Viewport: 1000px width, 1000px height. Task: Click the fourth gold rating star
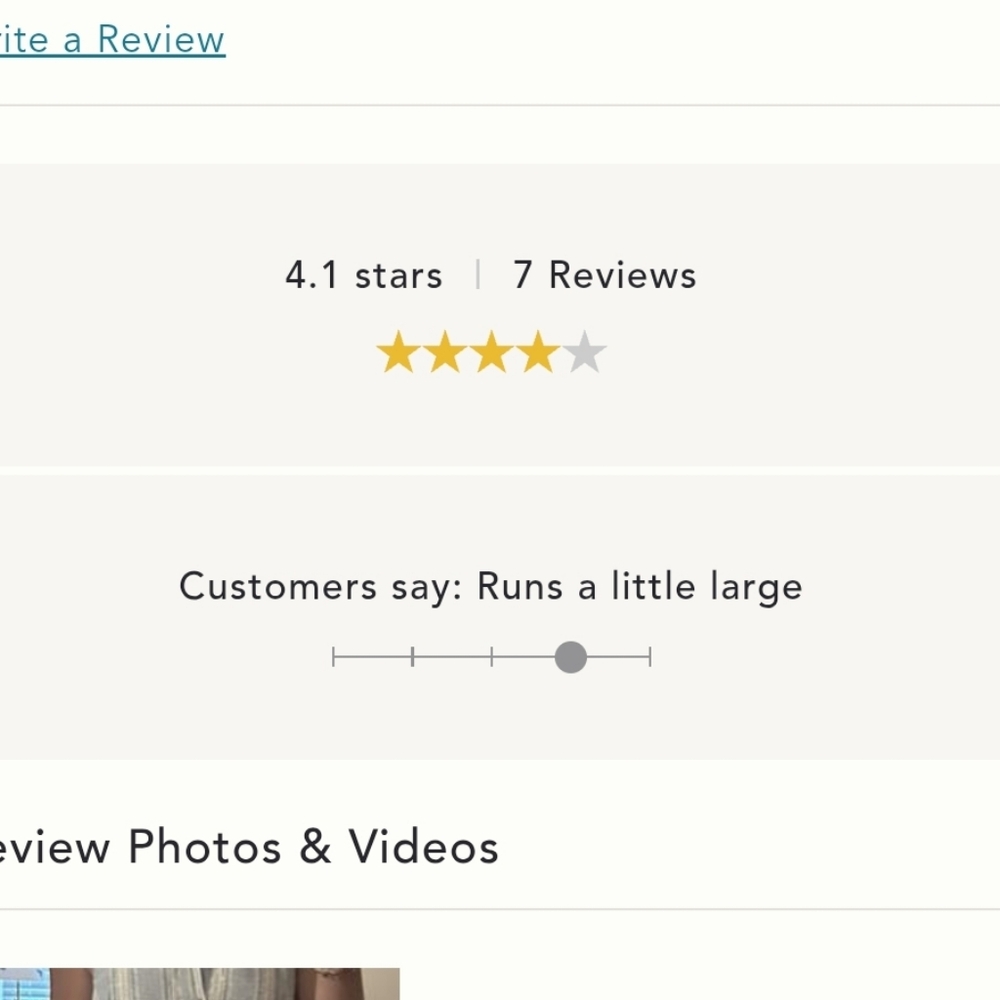click(x=538, y=351)
